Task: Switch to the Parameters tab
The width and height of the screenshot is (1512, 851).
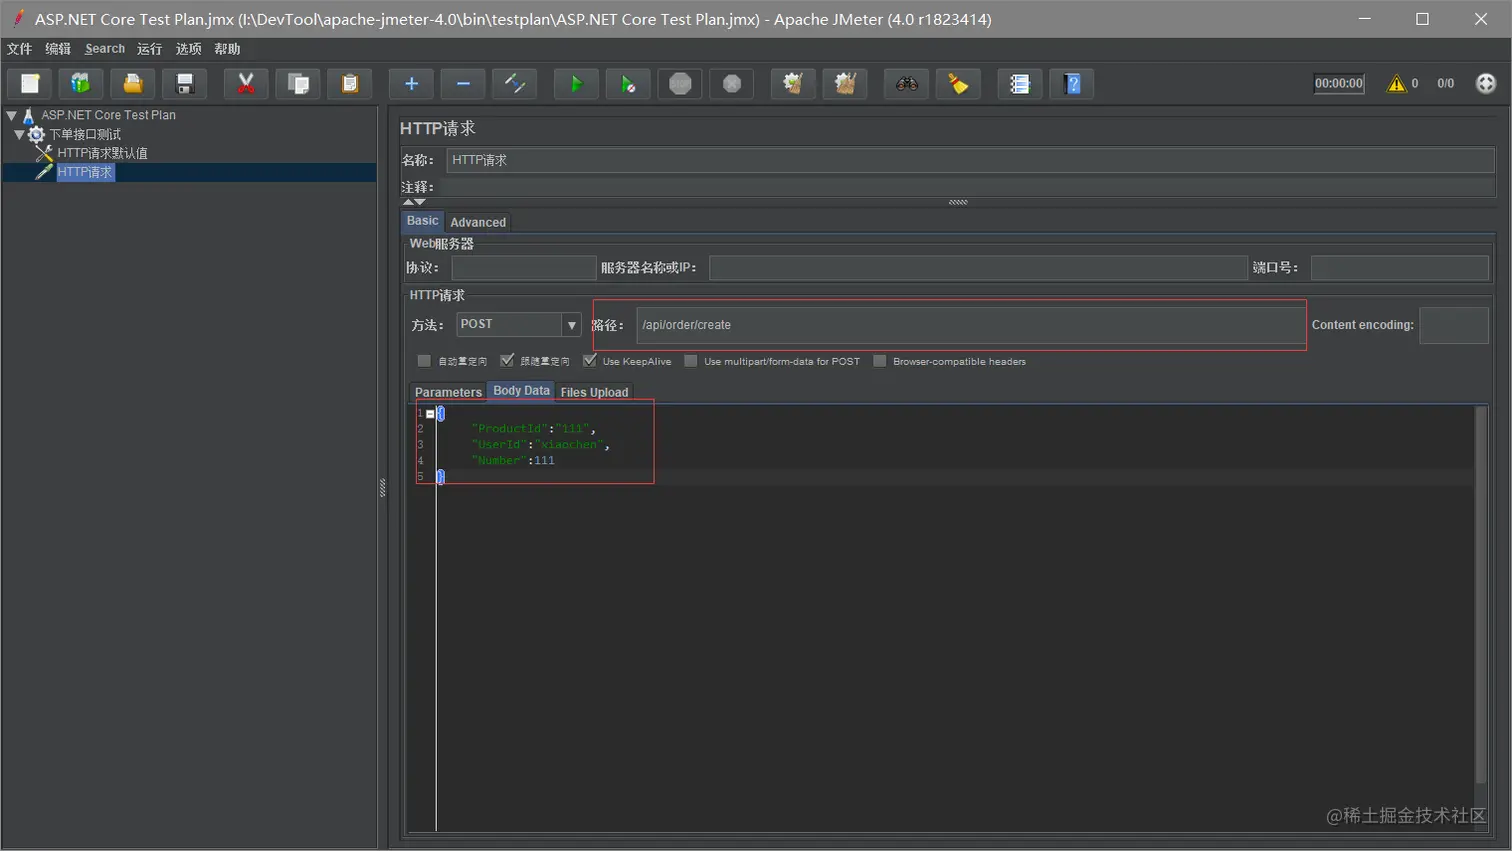Action: 448,392
